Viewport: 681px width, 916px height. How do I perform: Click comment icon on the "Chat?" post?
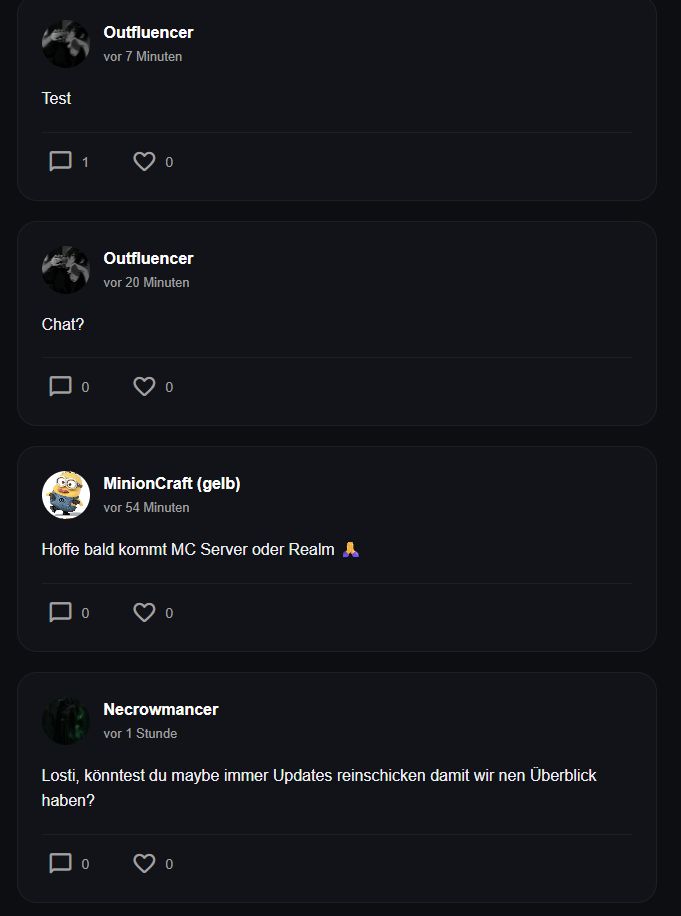[x=61, y=386]
